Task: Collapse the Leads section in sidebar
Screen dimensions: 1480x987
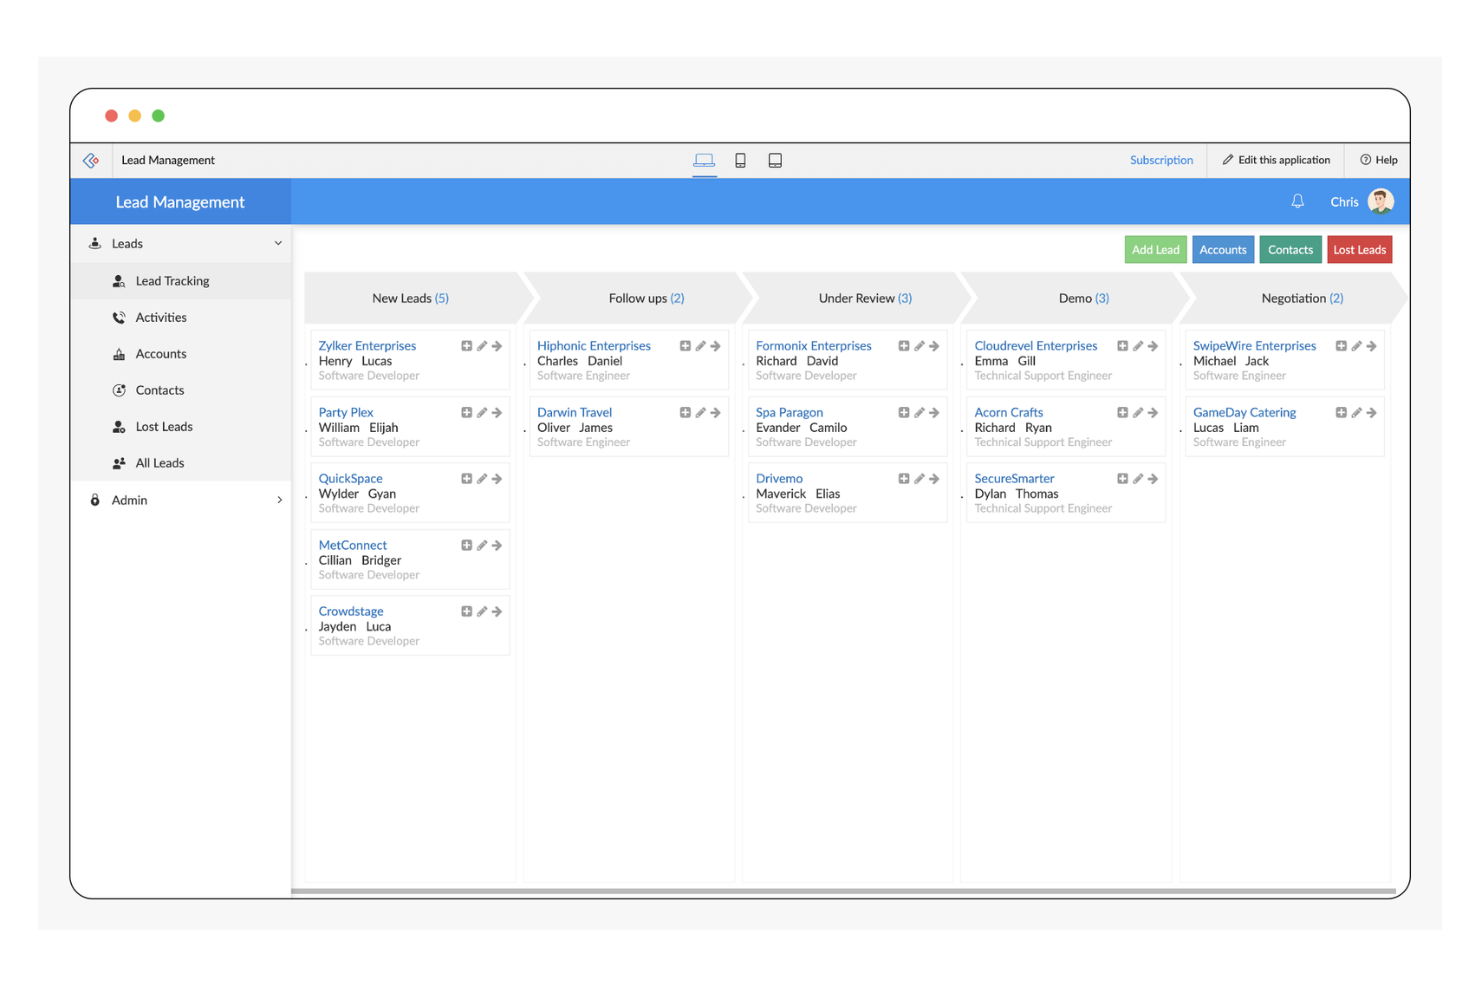Action: [278, 243]
